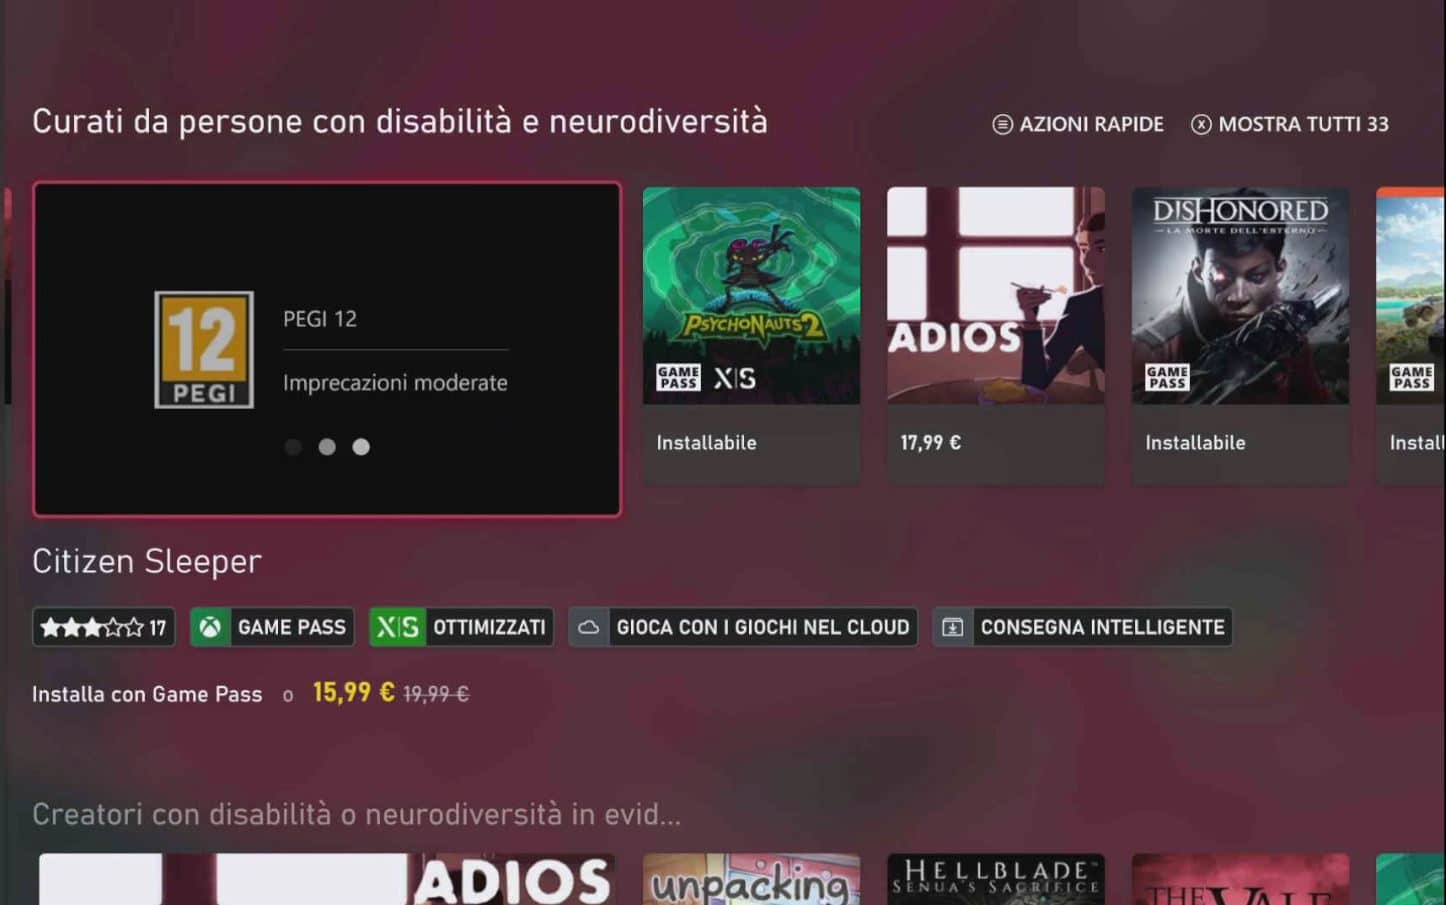Click the X|S icon in Ottimizzati tag

tap(397, 627)
